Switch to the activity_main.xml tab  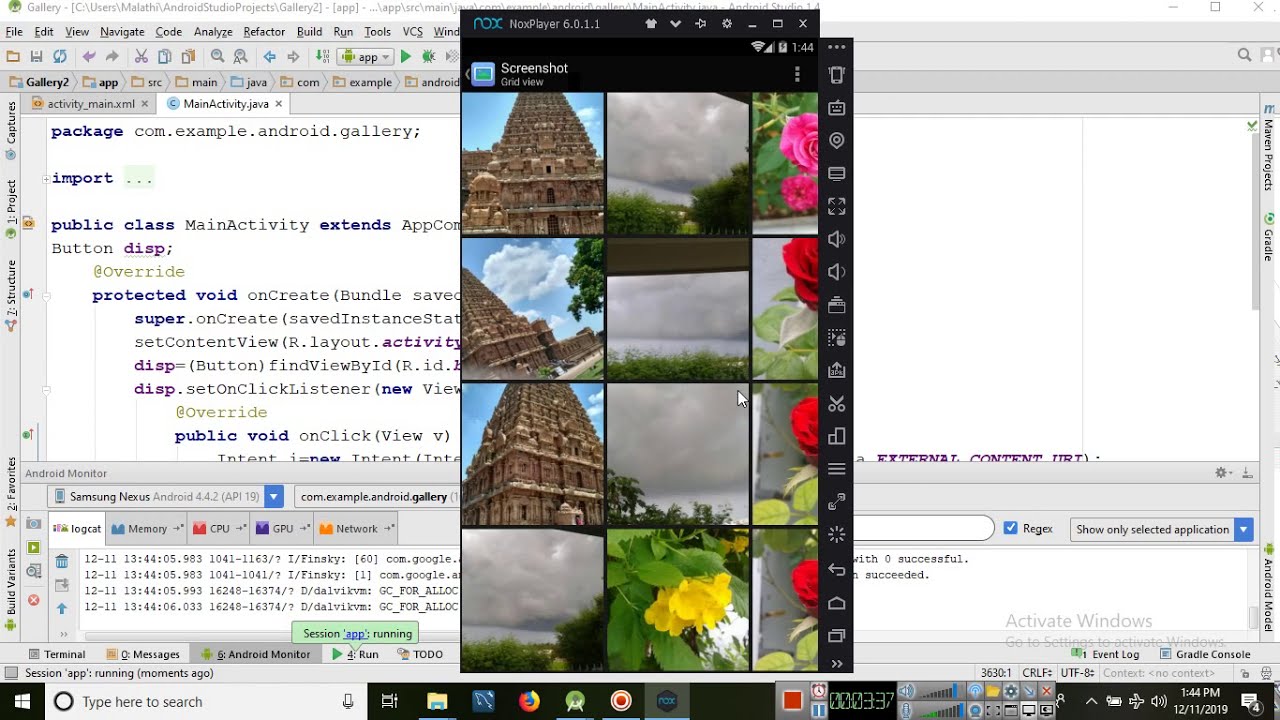[x=90, y=104]
